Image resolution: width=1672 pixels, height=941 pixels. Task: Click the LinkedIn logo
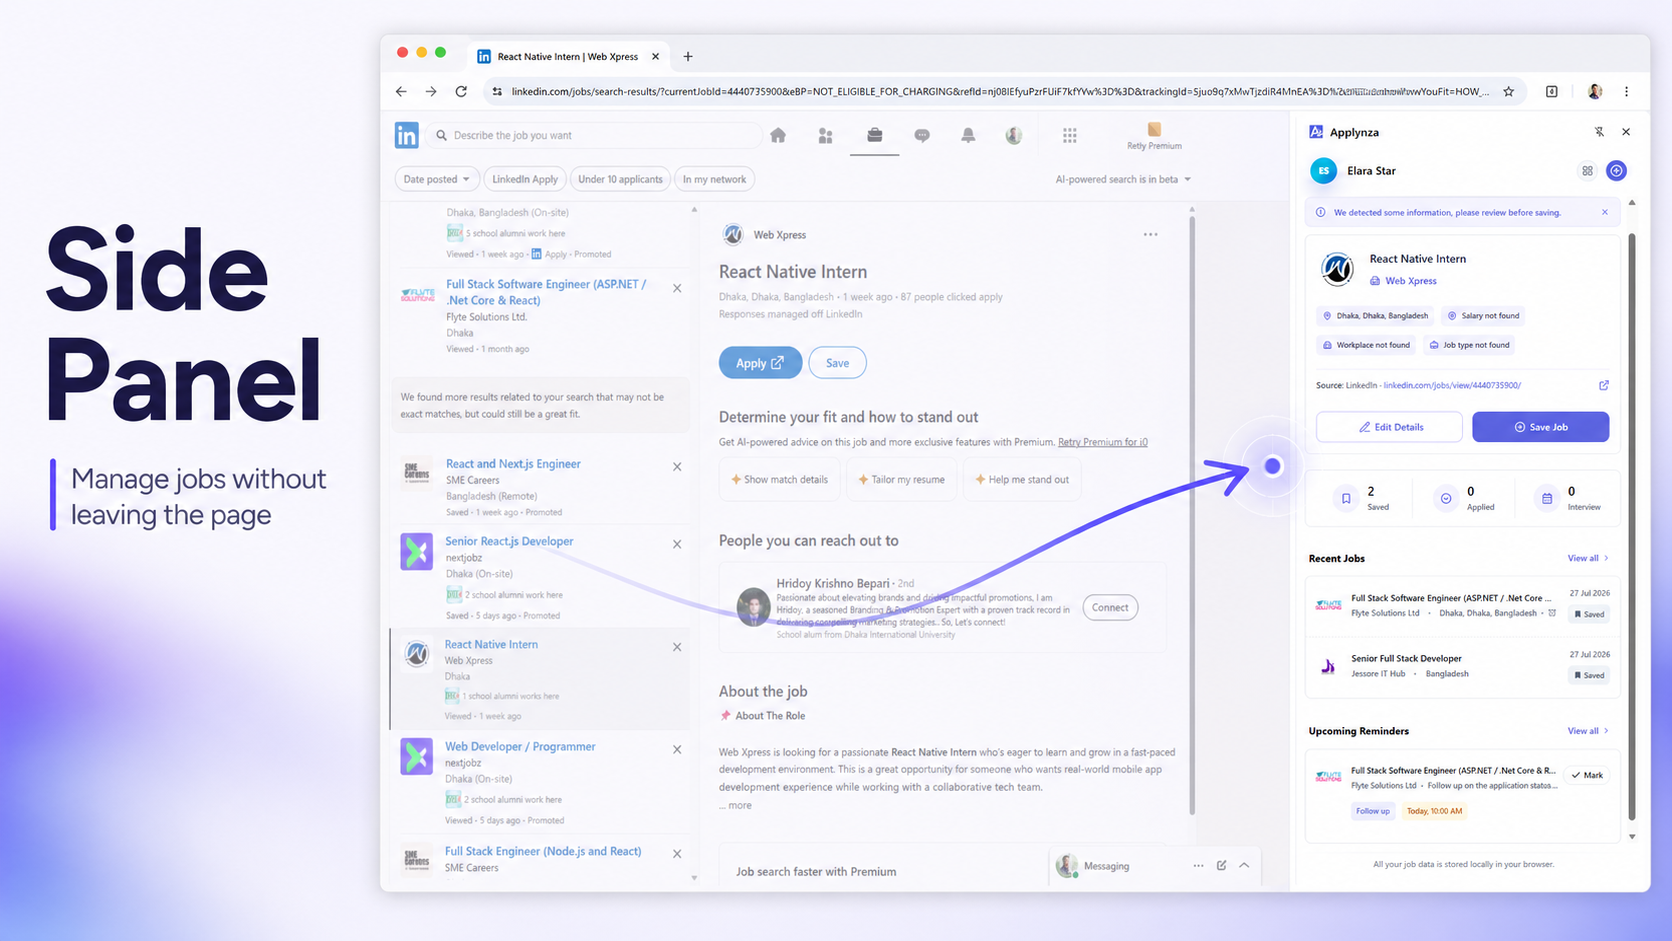[406, 135]
